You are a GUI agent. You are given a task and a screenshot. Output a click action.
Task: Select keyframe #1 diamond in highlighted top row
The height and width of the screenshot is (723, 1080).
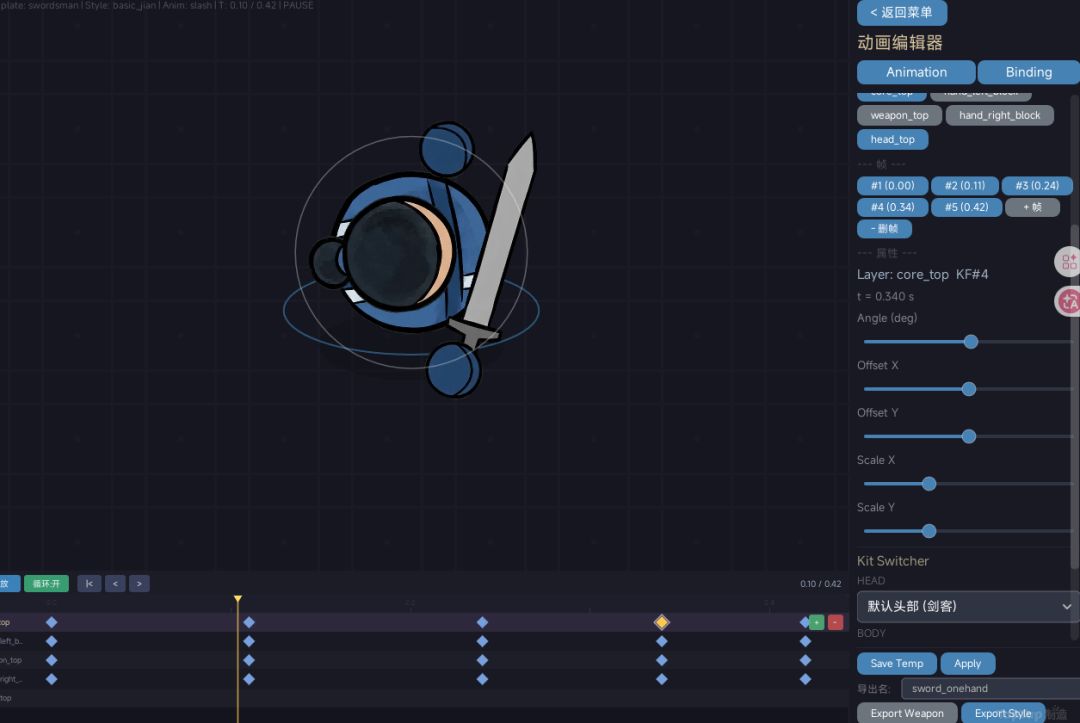pyautogui.click(x=52, y=622)
